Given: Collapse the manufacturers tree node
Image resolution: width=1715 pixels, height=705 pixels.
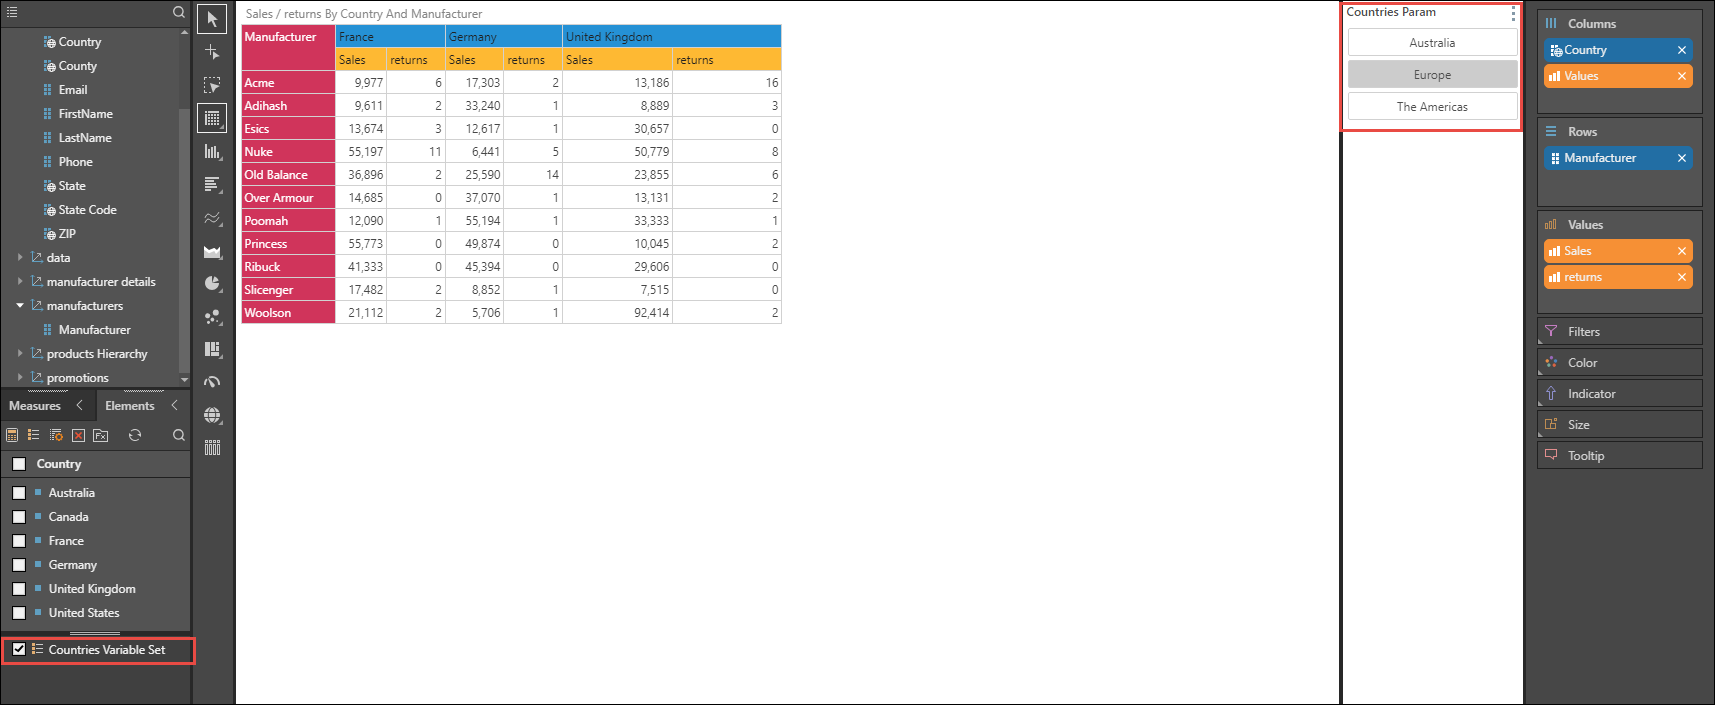Looking at the screenshot, I should 20,305.
